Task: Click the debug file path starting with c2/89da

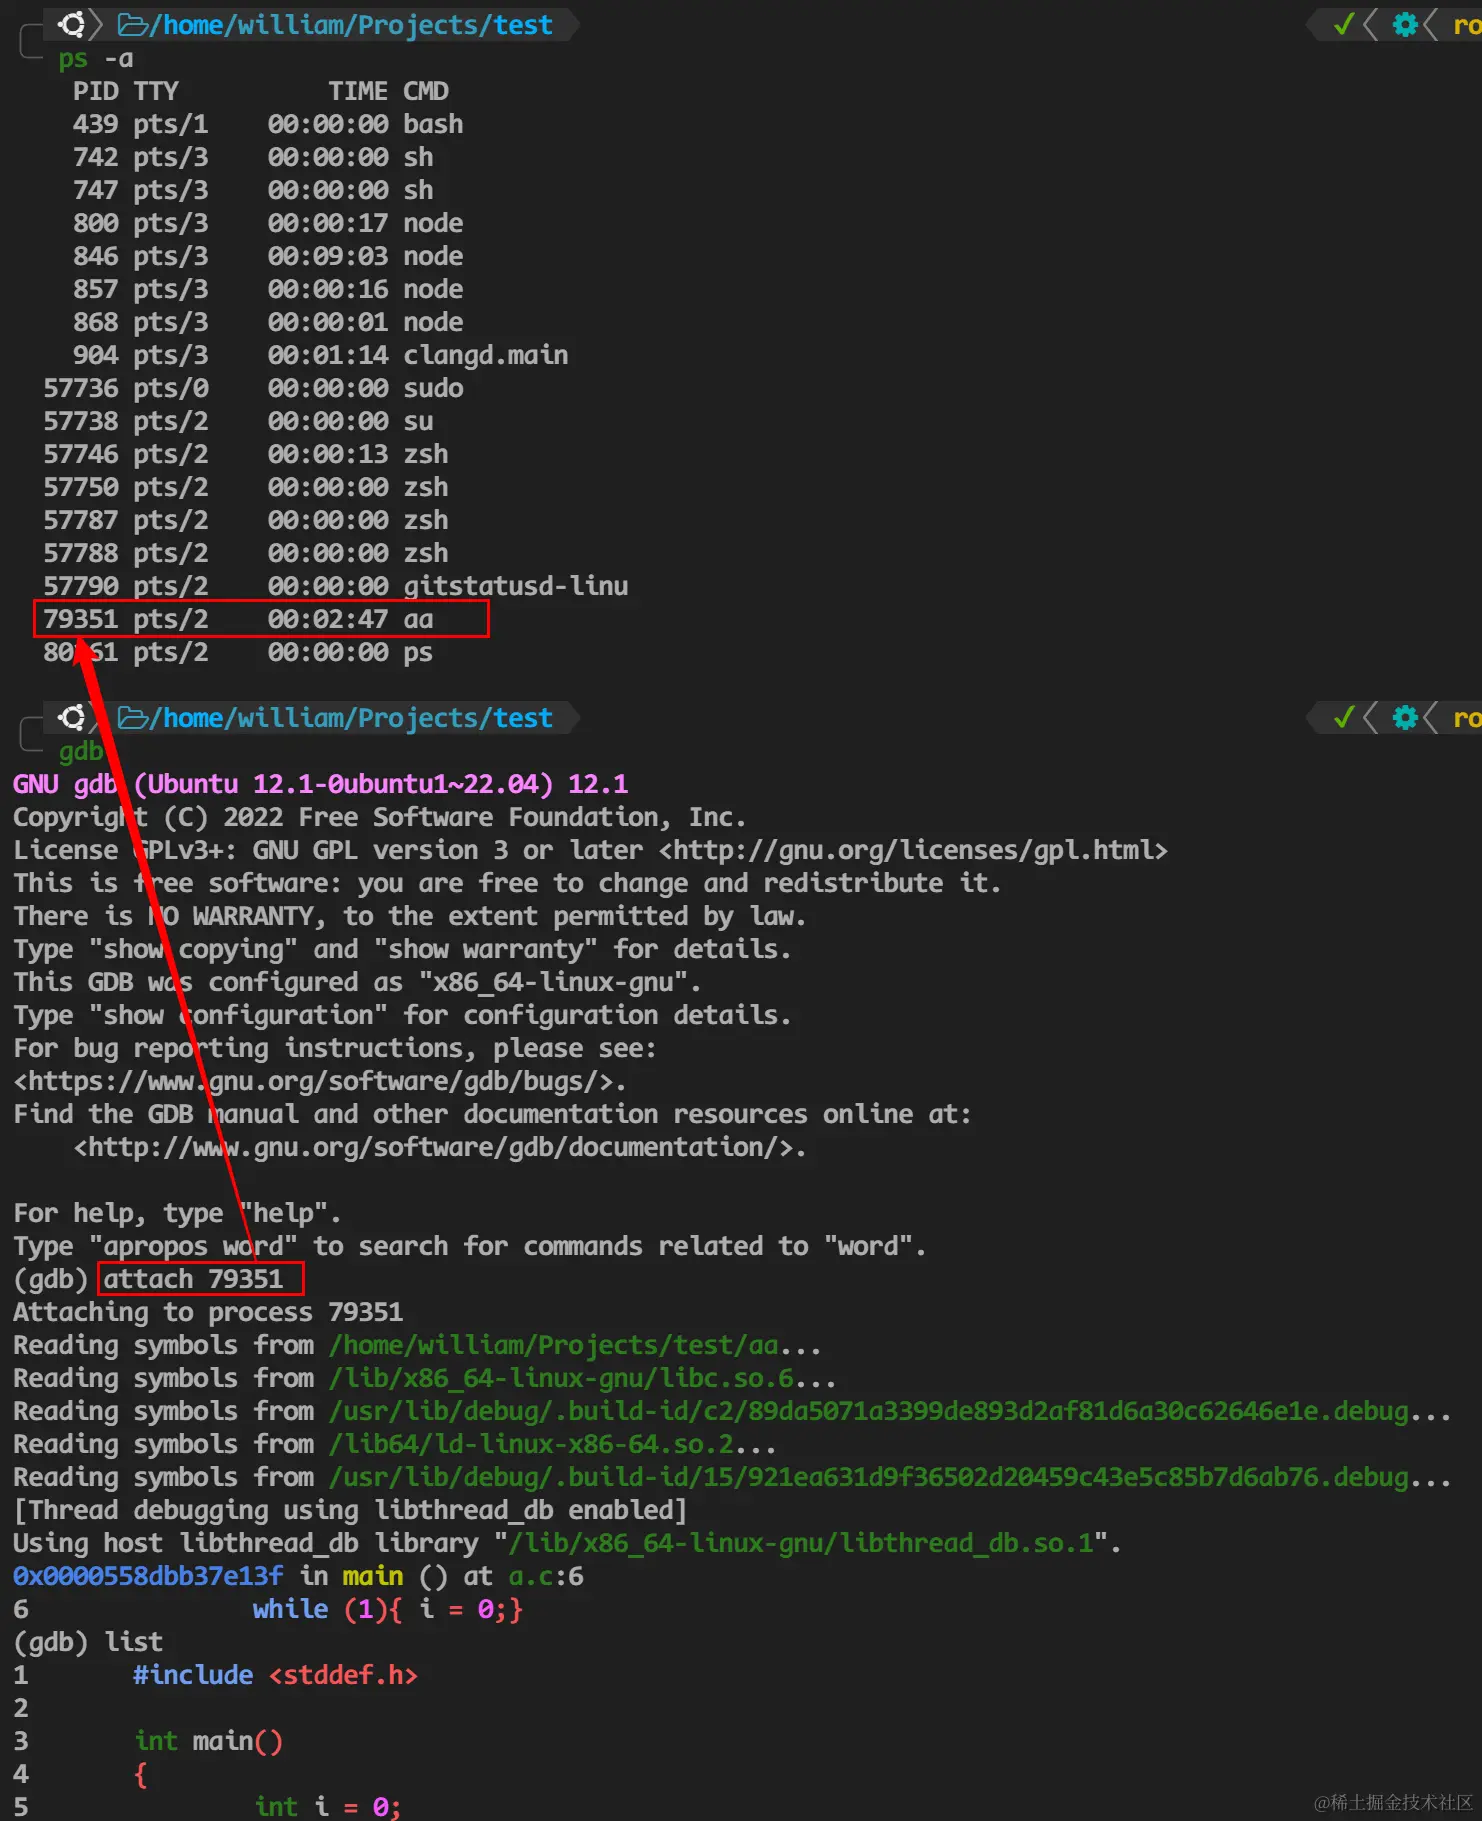Action: click(x=869, y=1411)
